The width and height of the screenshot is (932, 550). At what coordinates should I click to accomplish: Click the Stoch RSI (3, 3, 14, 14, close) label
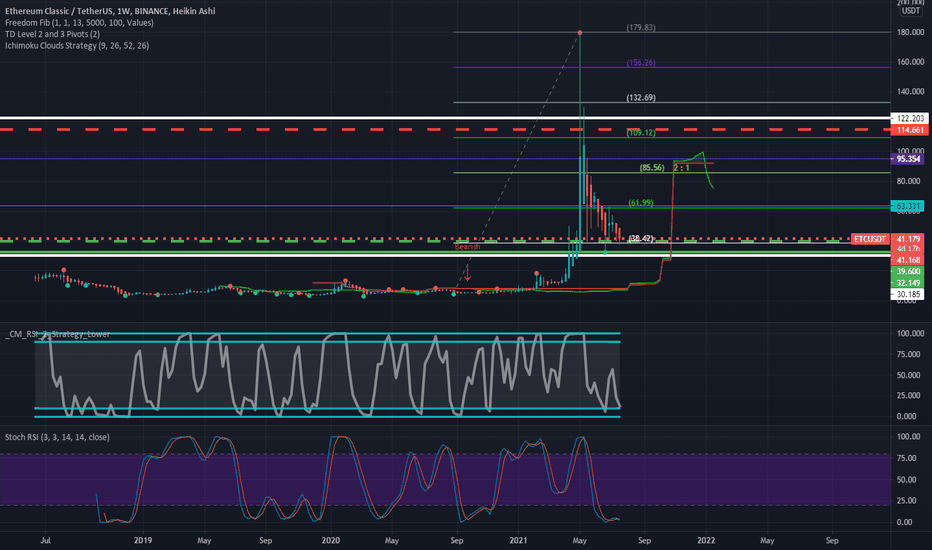pyautogui.click(x=57, y=437)
